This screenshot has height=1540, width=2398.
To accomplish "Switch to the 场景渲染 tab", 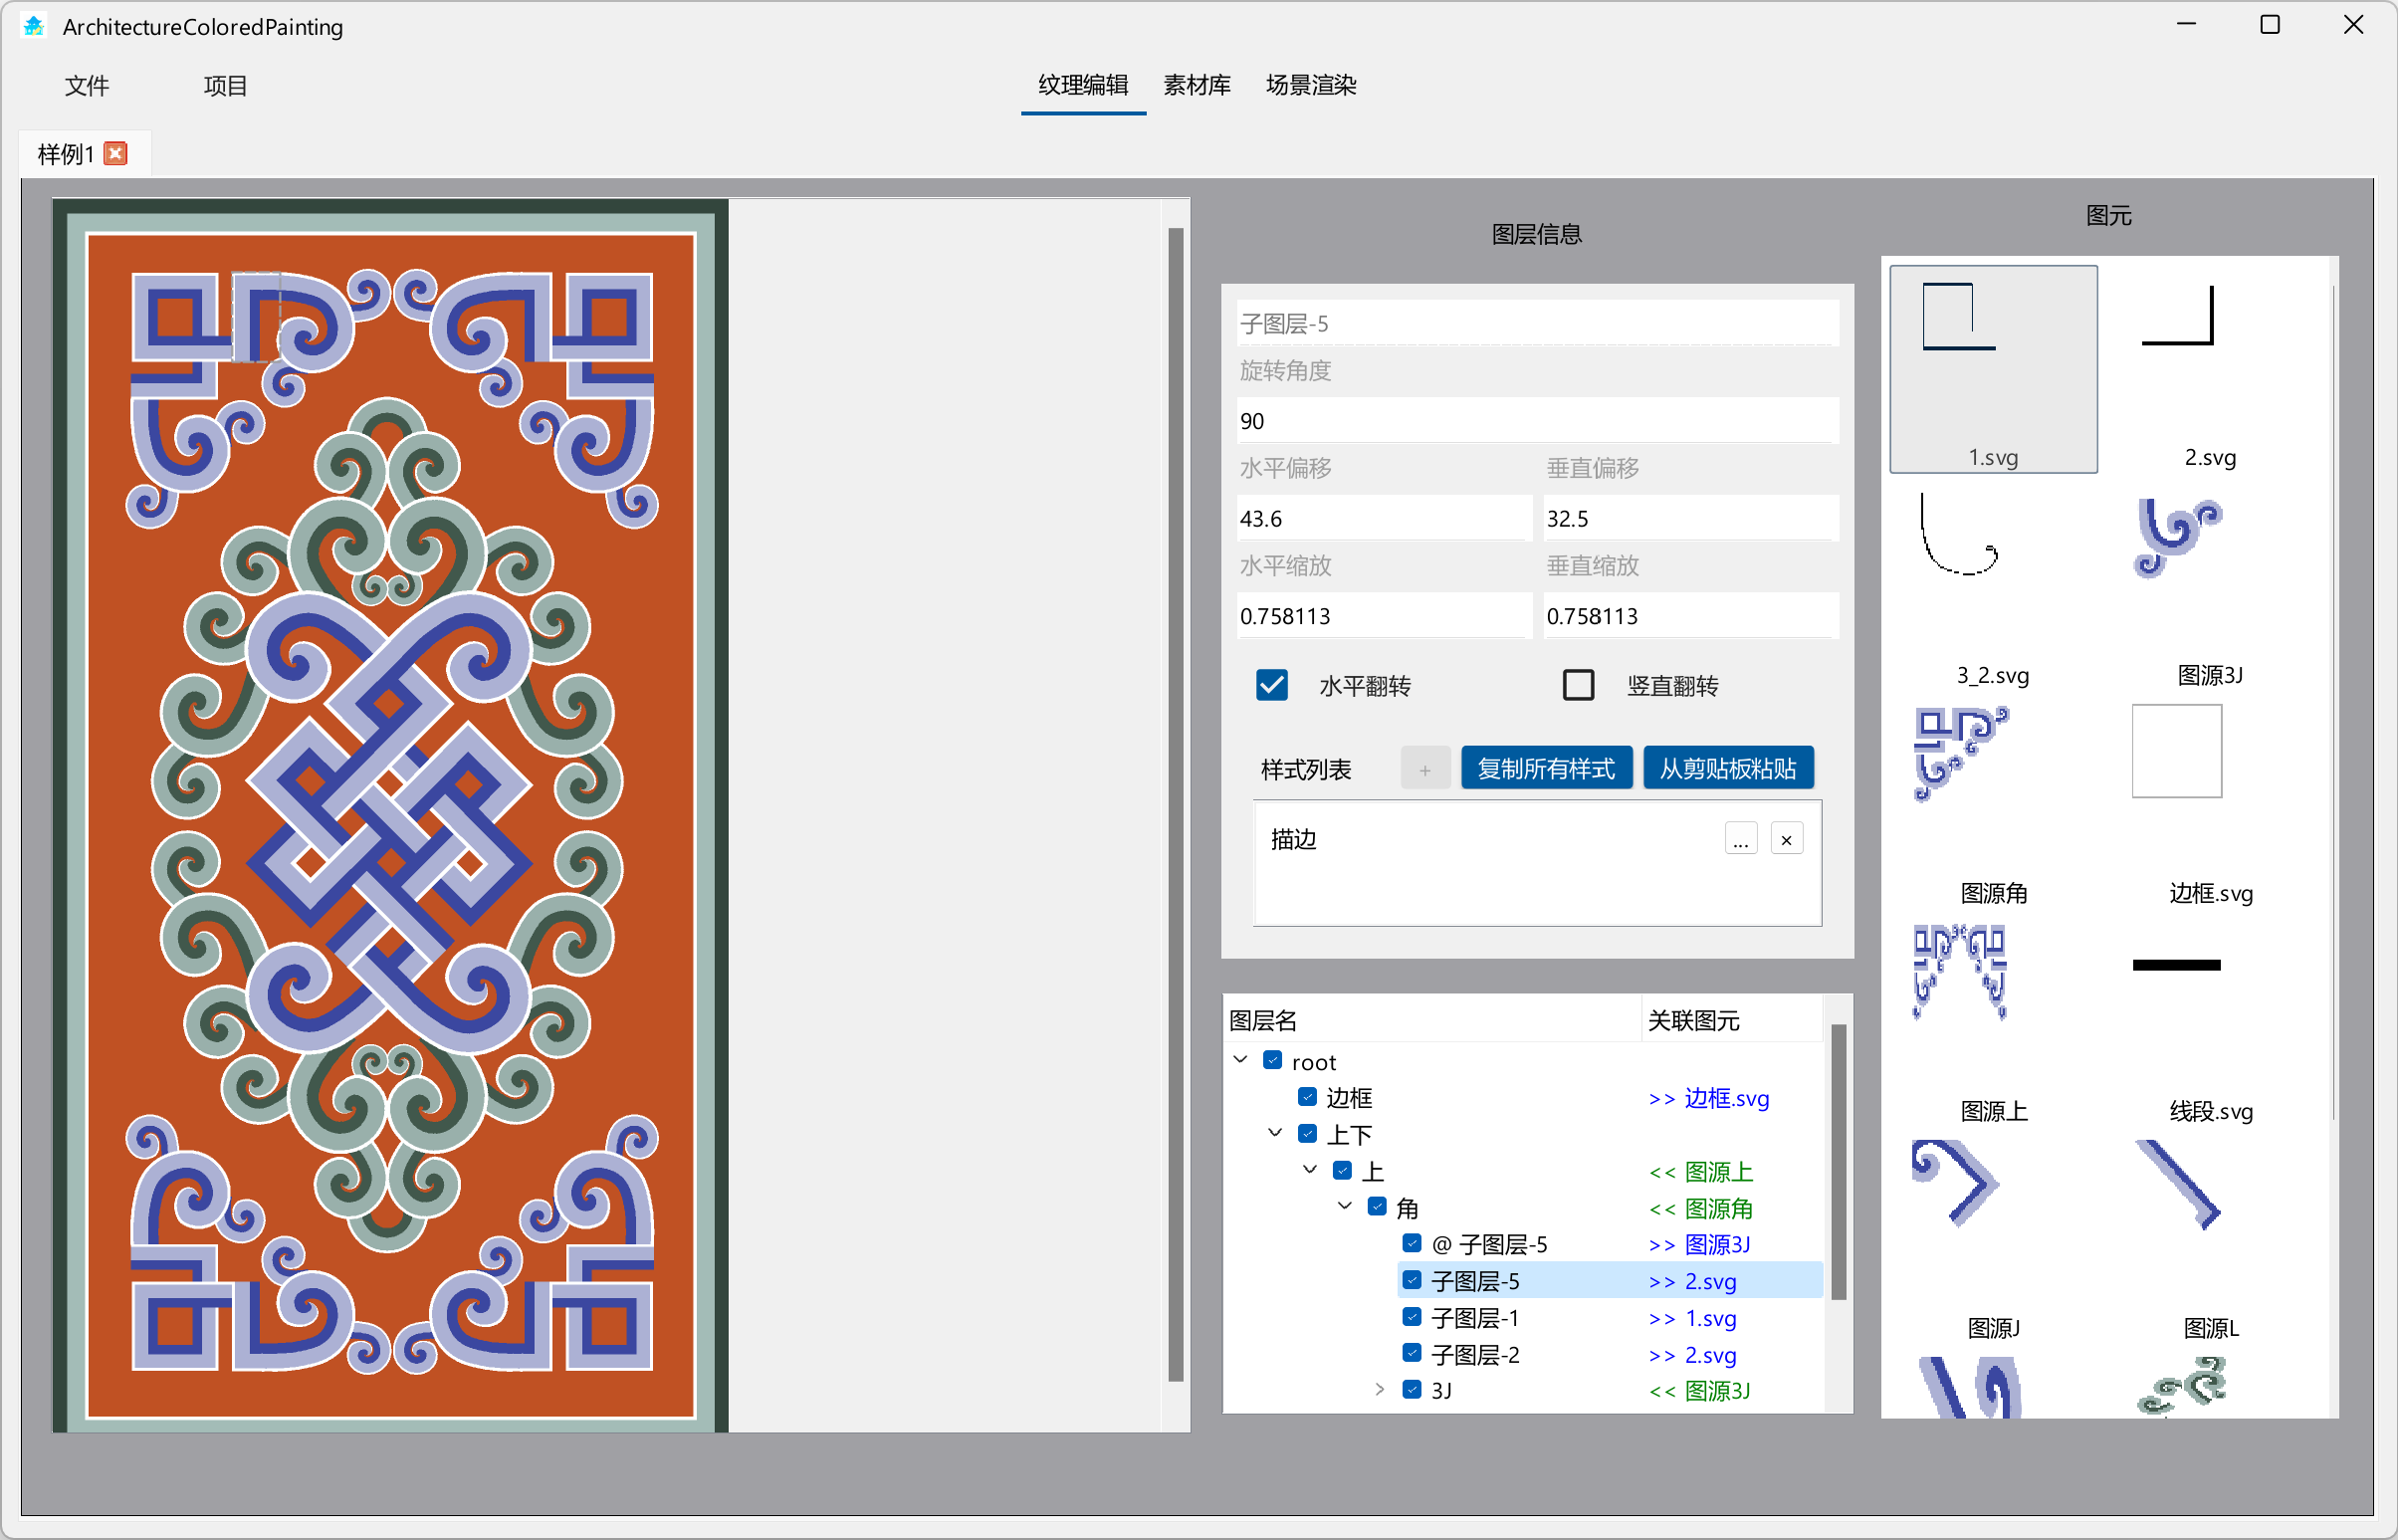I will click(x=1311, y=85).
